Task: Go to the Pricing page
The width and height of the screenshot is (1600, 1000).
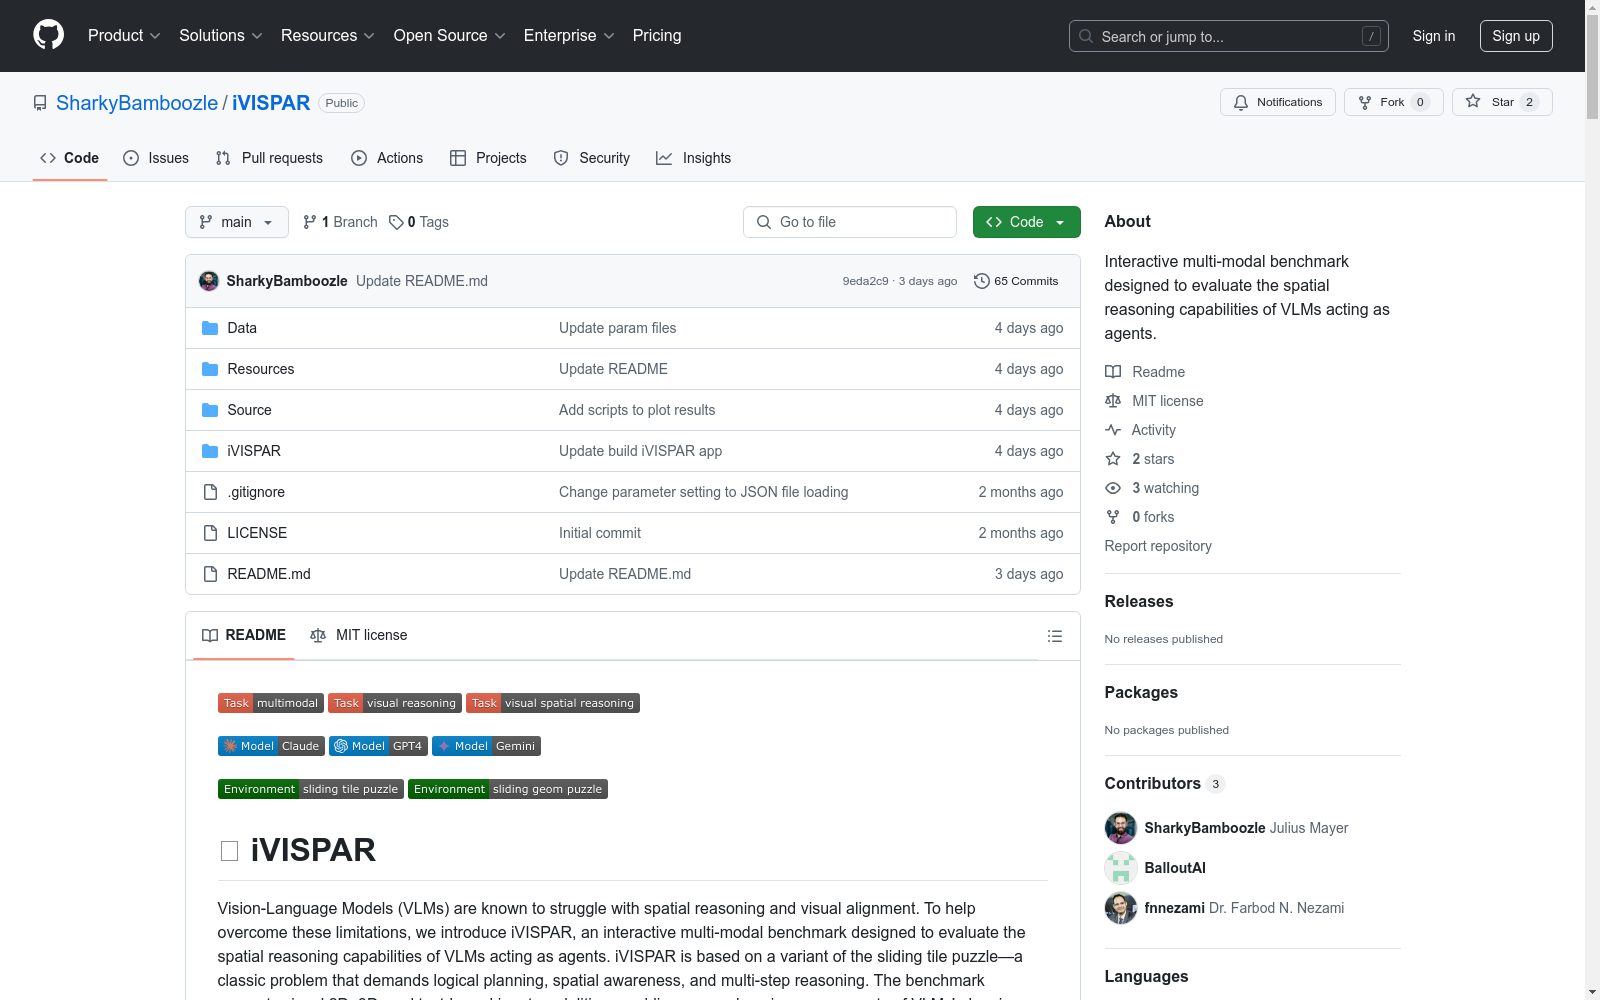Action: pyautogui.click(x=657, y=35)
